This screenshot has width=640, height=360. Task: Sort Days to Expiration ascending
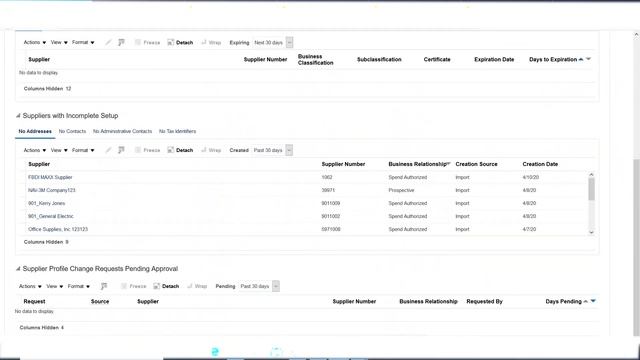[581, 59]
